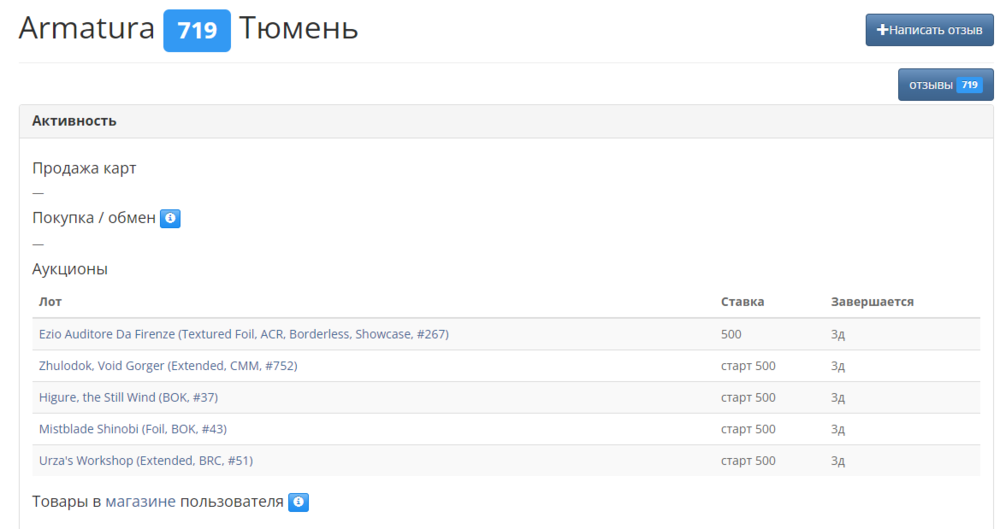1000x529 pixels.
Task: Go to Urza's Workshop auction lot
Action: click(145, 461)
